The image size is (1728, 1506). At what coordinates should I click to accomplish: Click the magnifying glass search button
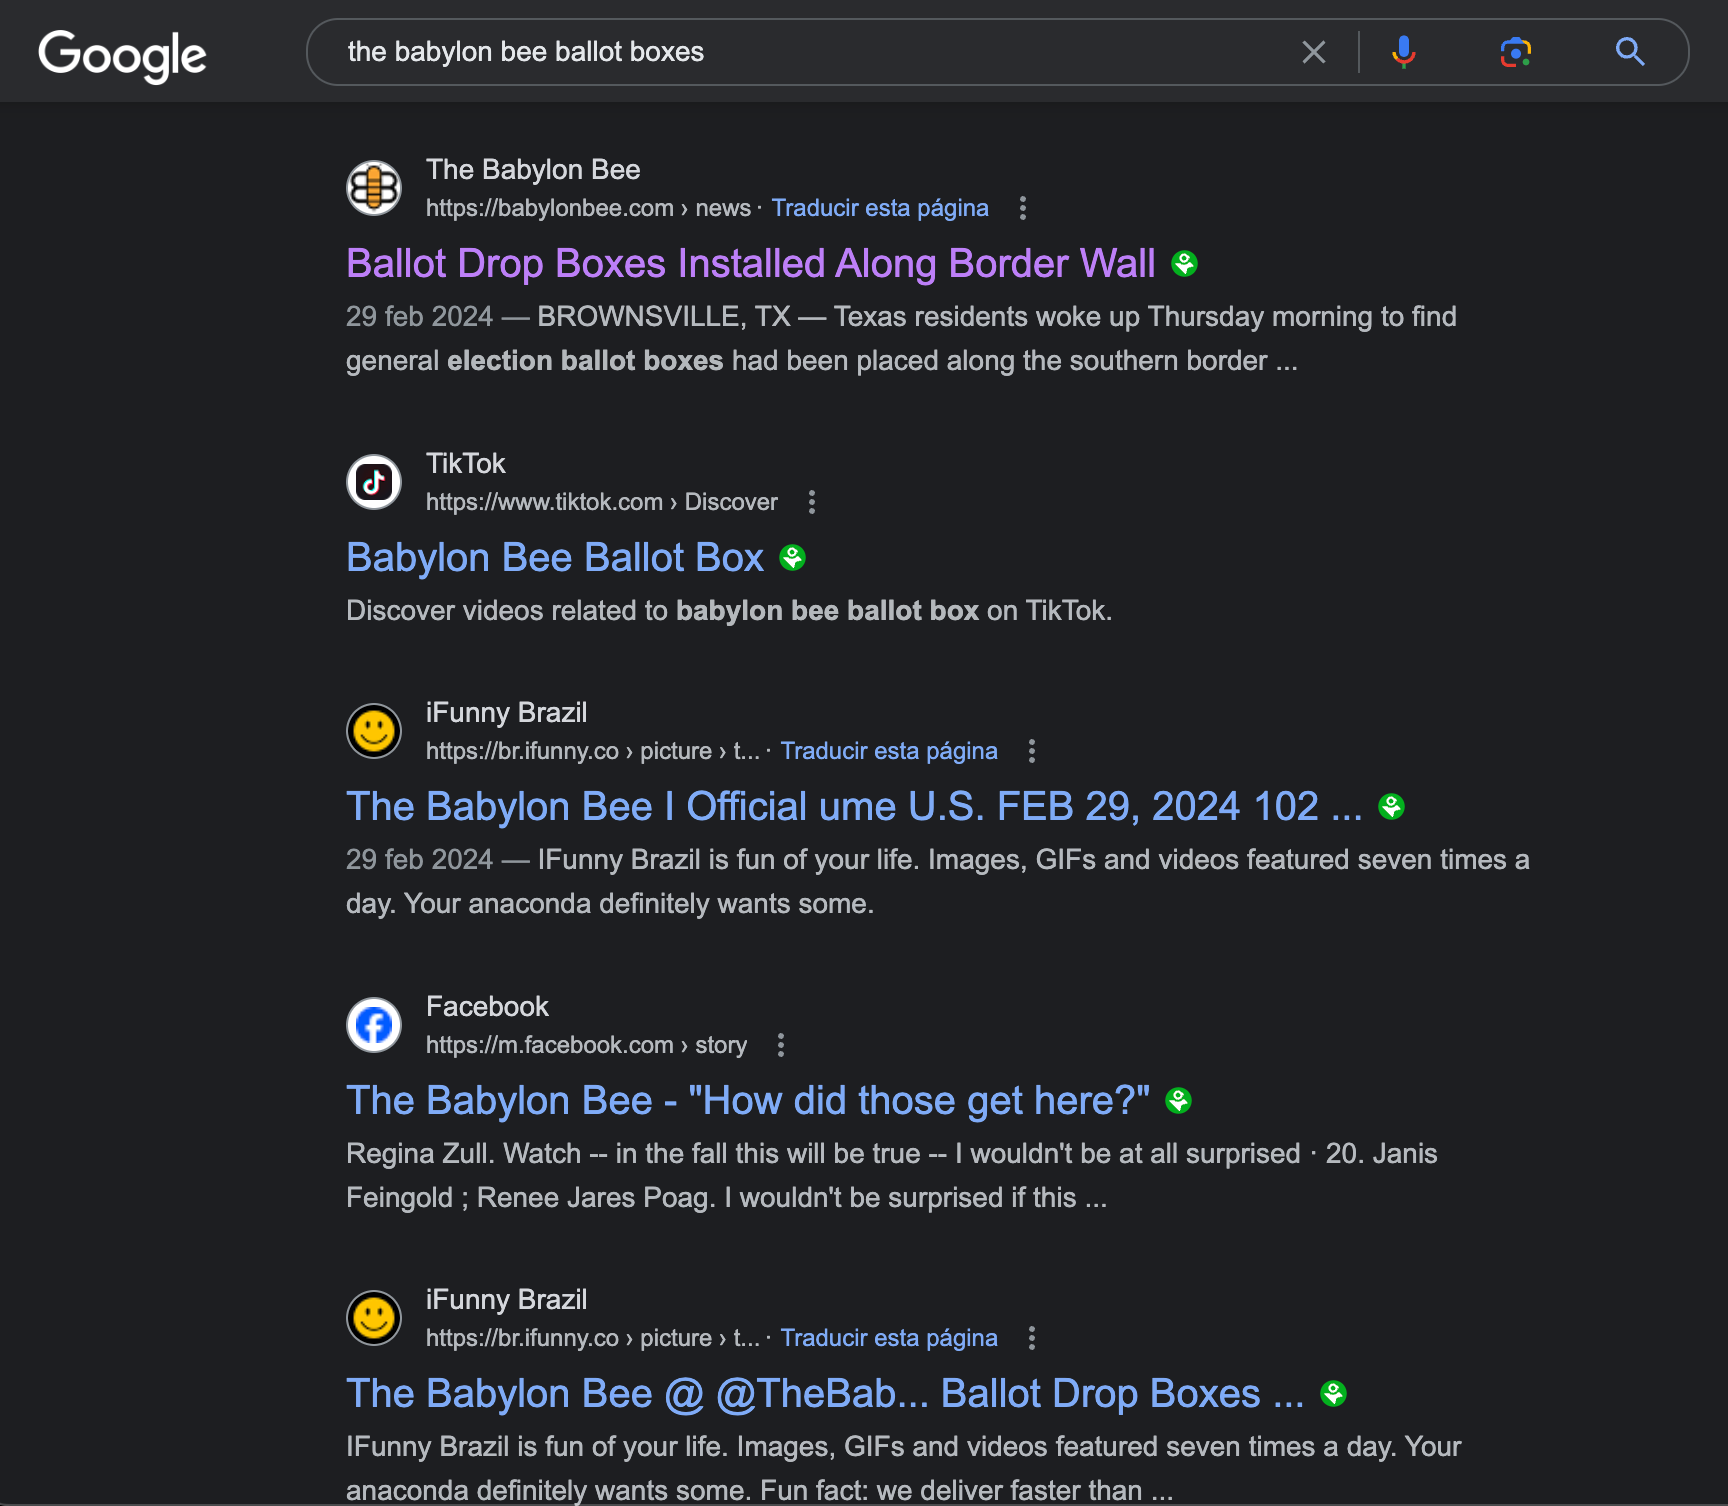coord(1629,52)
